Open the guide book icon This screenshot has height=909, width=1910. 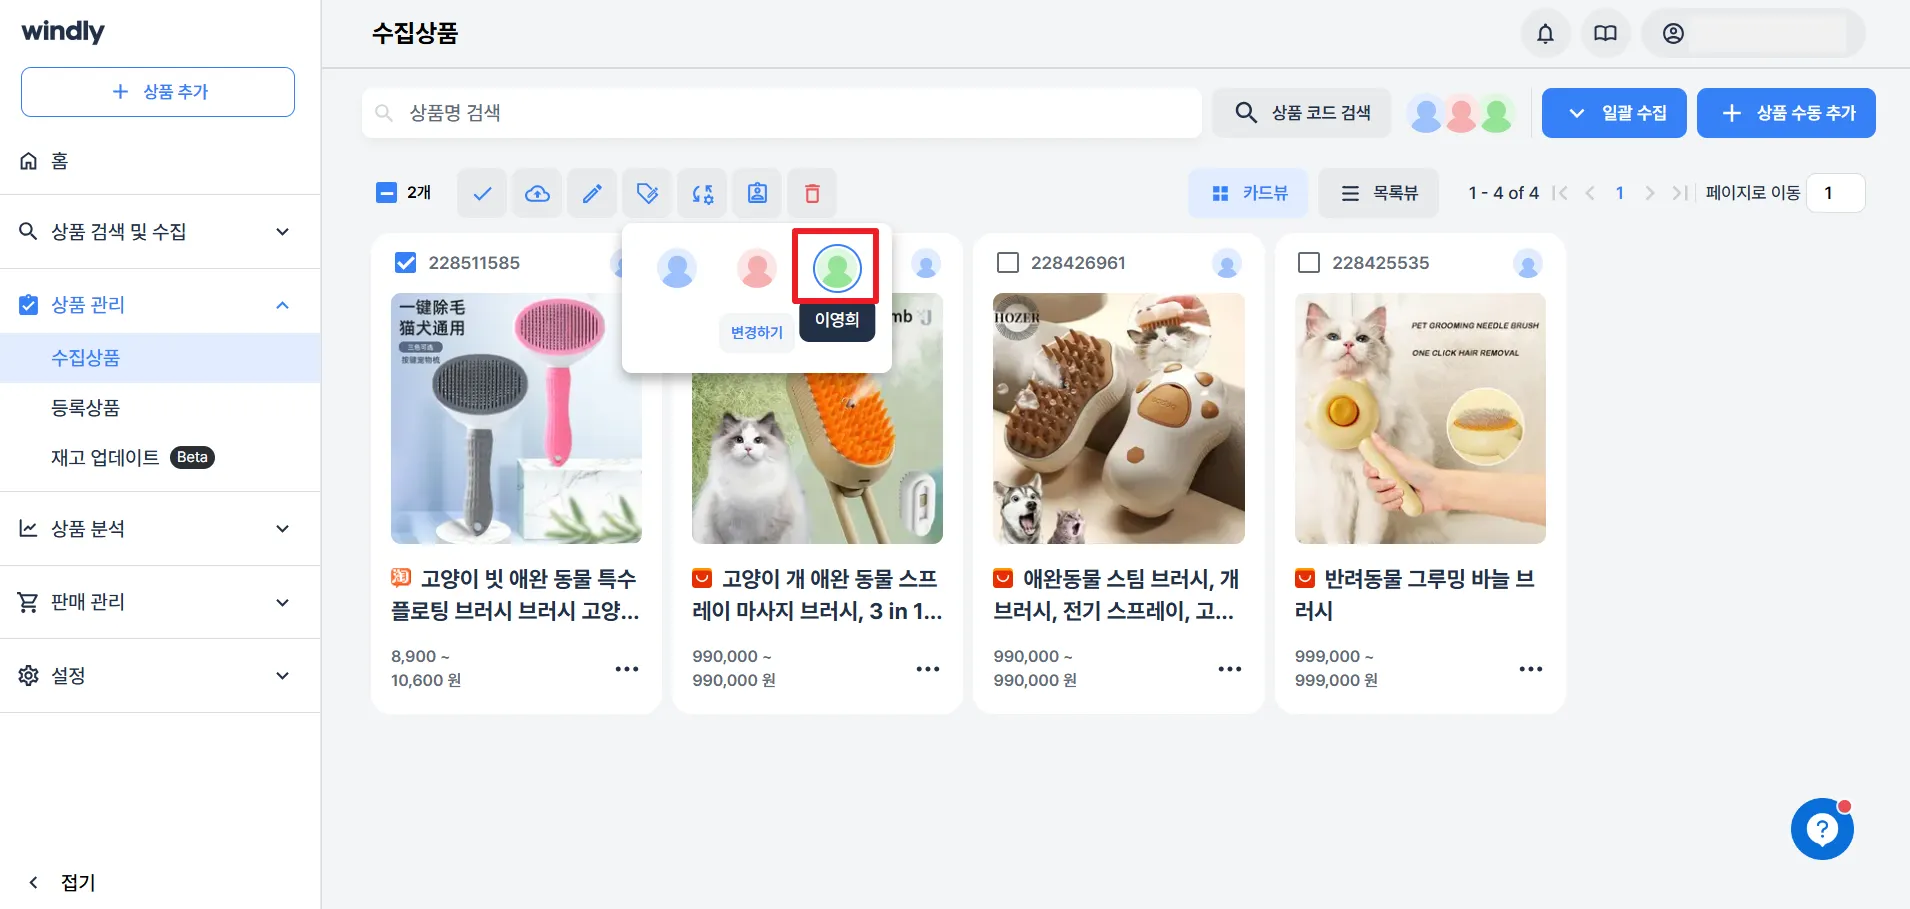(1605, 33)
